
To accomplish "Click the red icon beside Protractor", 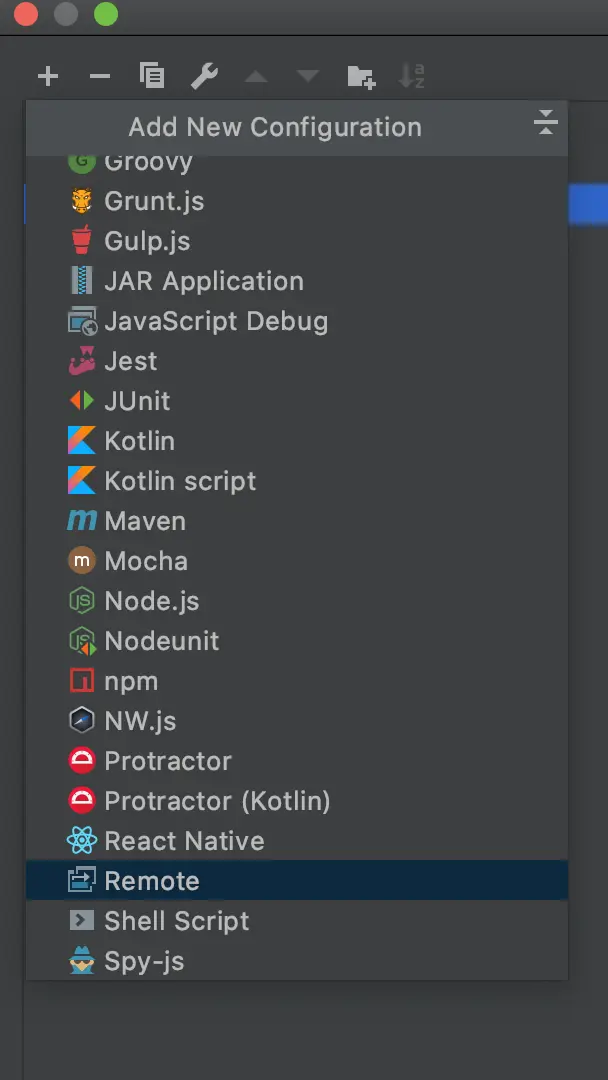I will (82, 761).
